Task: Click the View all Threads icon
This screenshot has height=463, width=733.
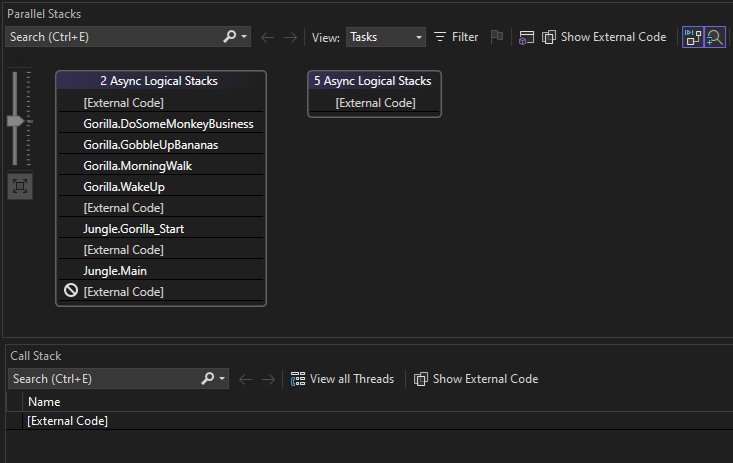Action: pos(298,379)
